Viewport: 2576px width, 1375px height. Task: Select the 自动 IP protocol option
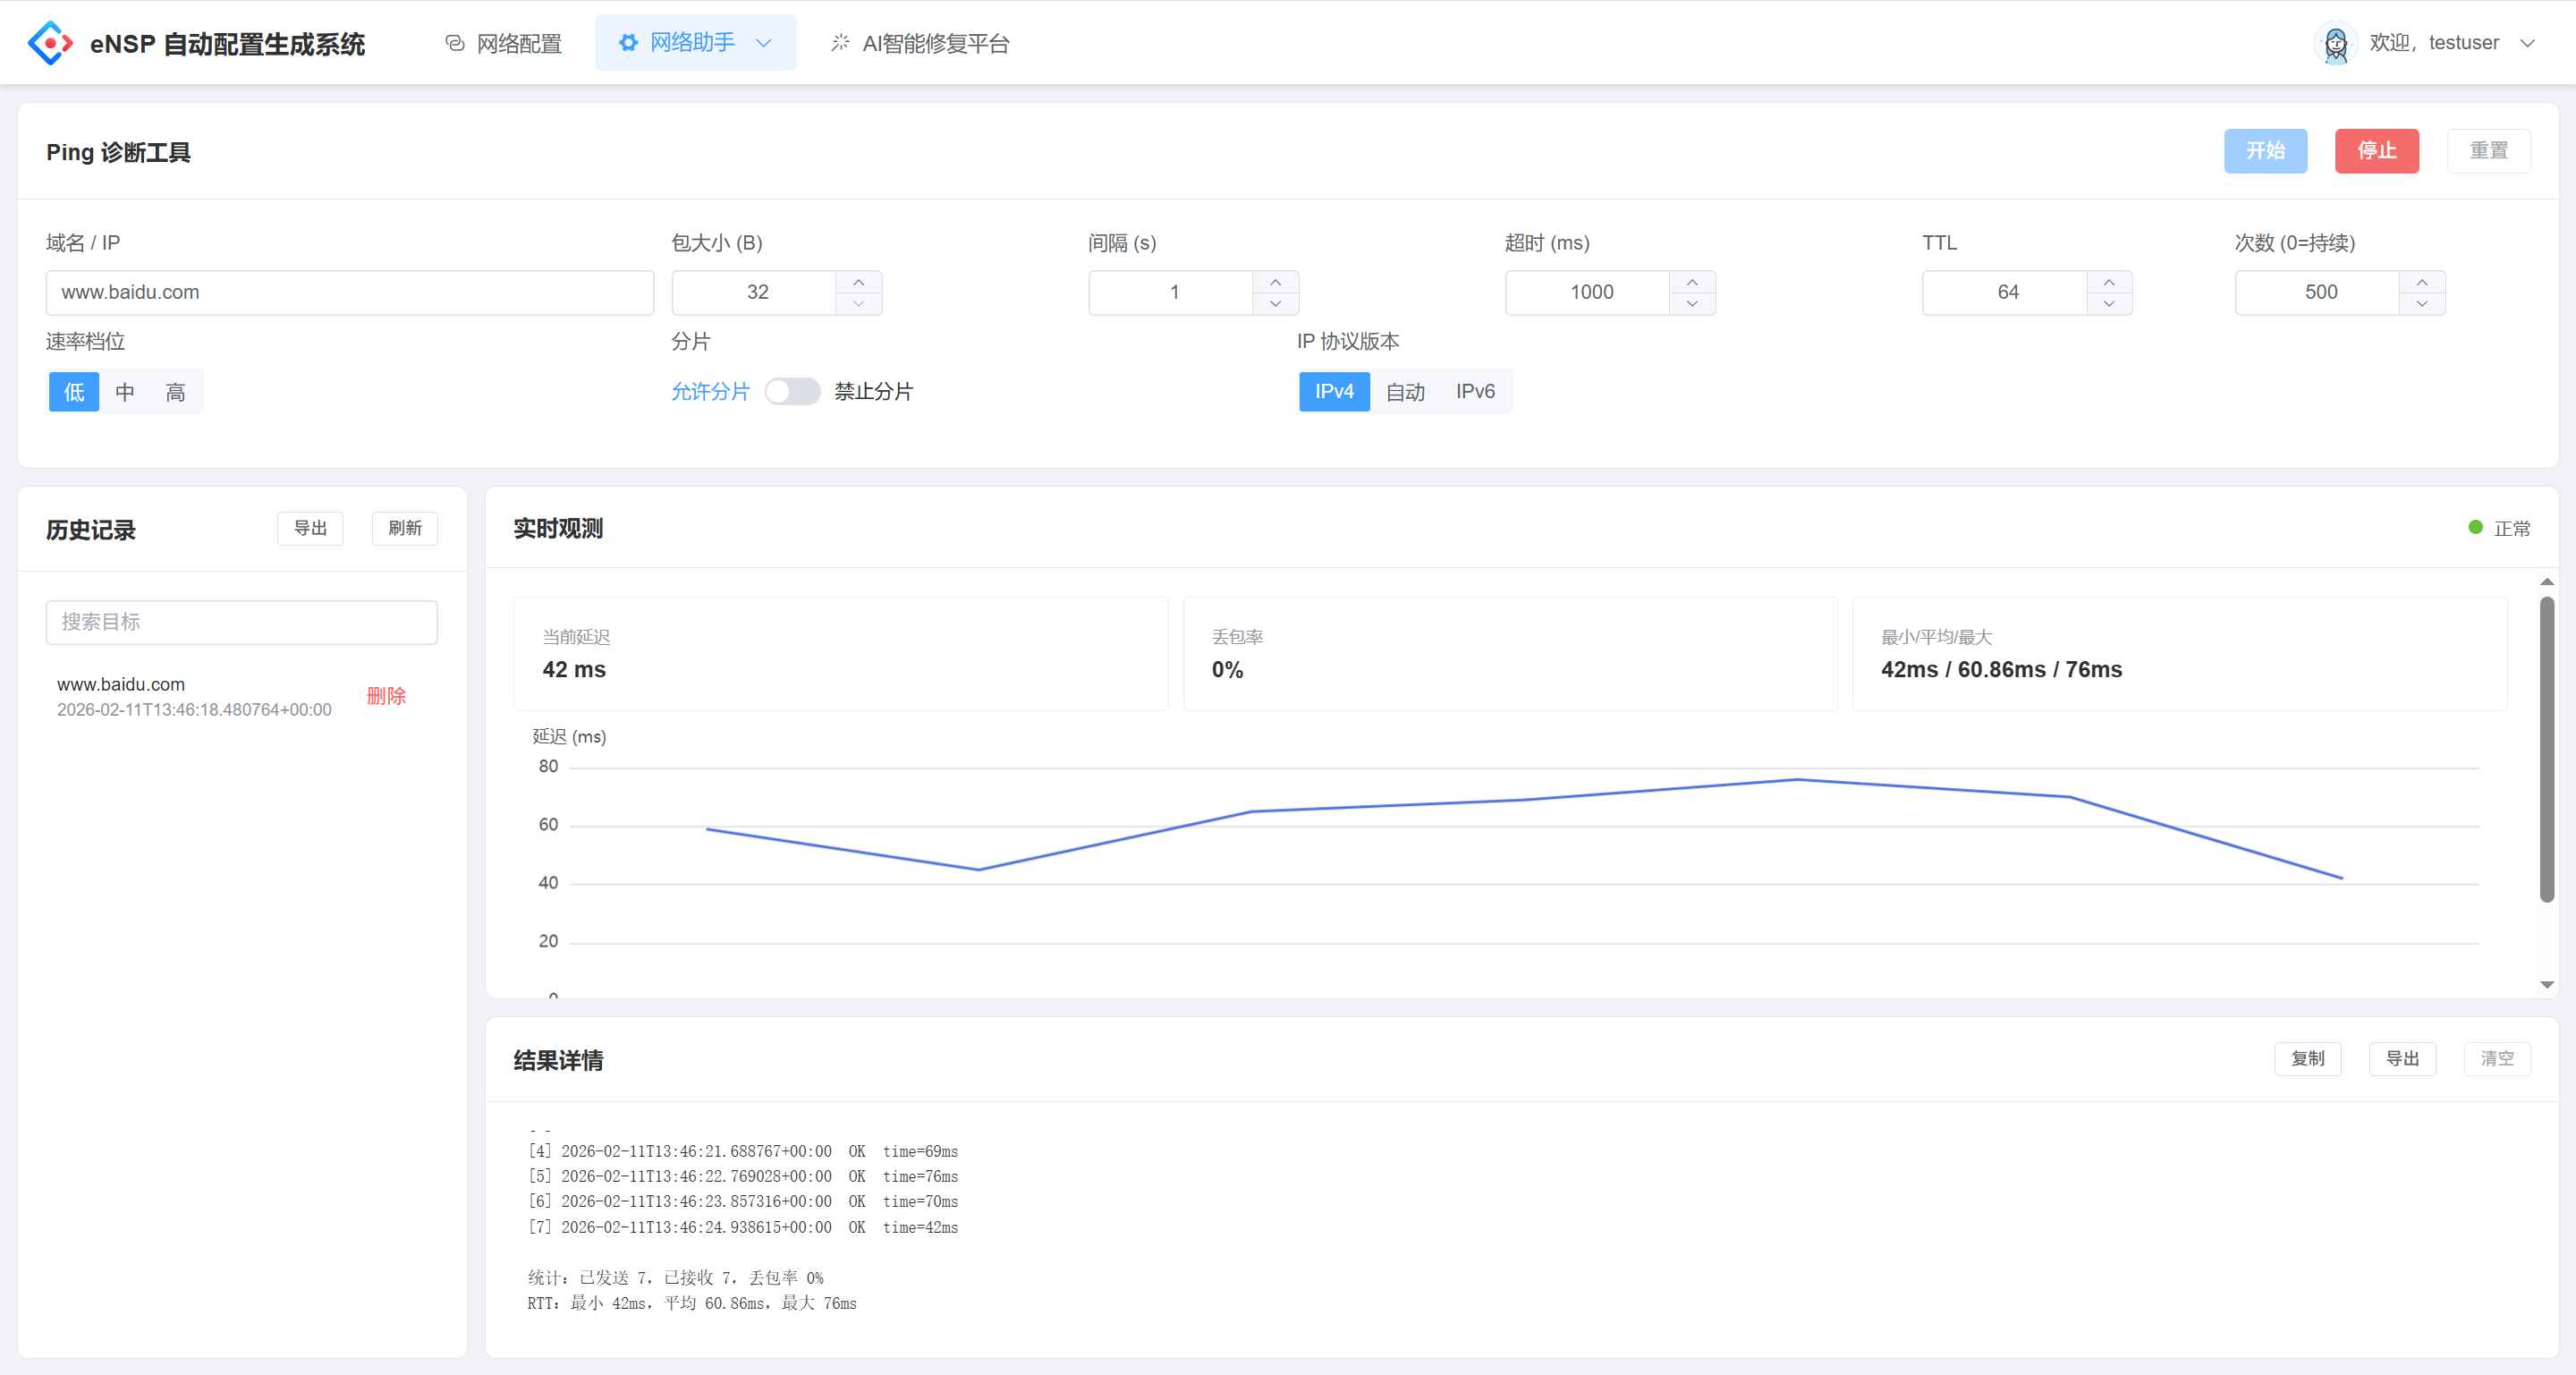1405,392
